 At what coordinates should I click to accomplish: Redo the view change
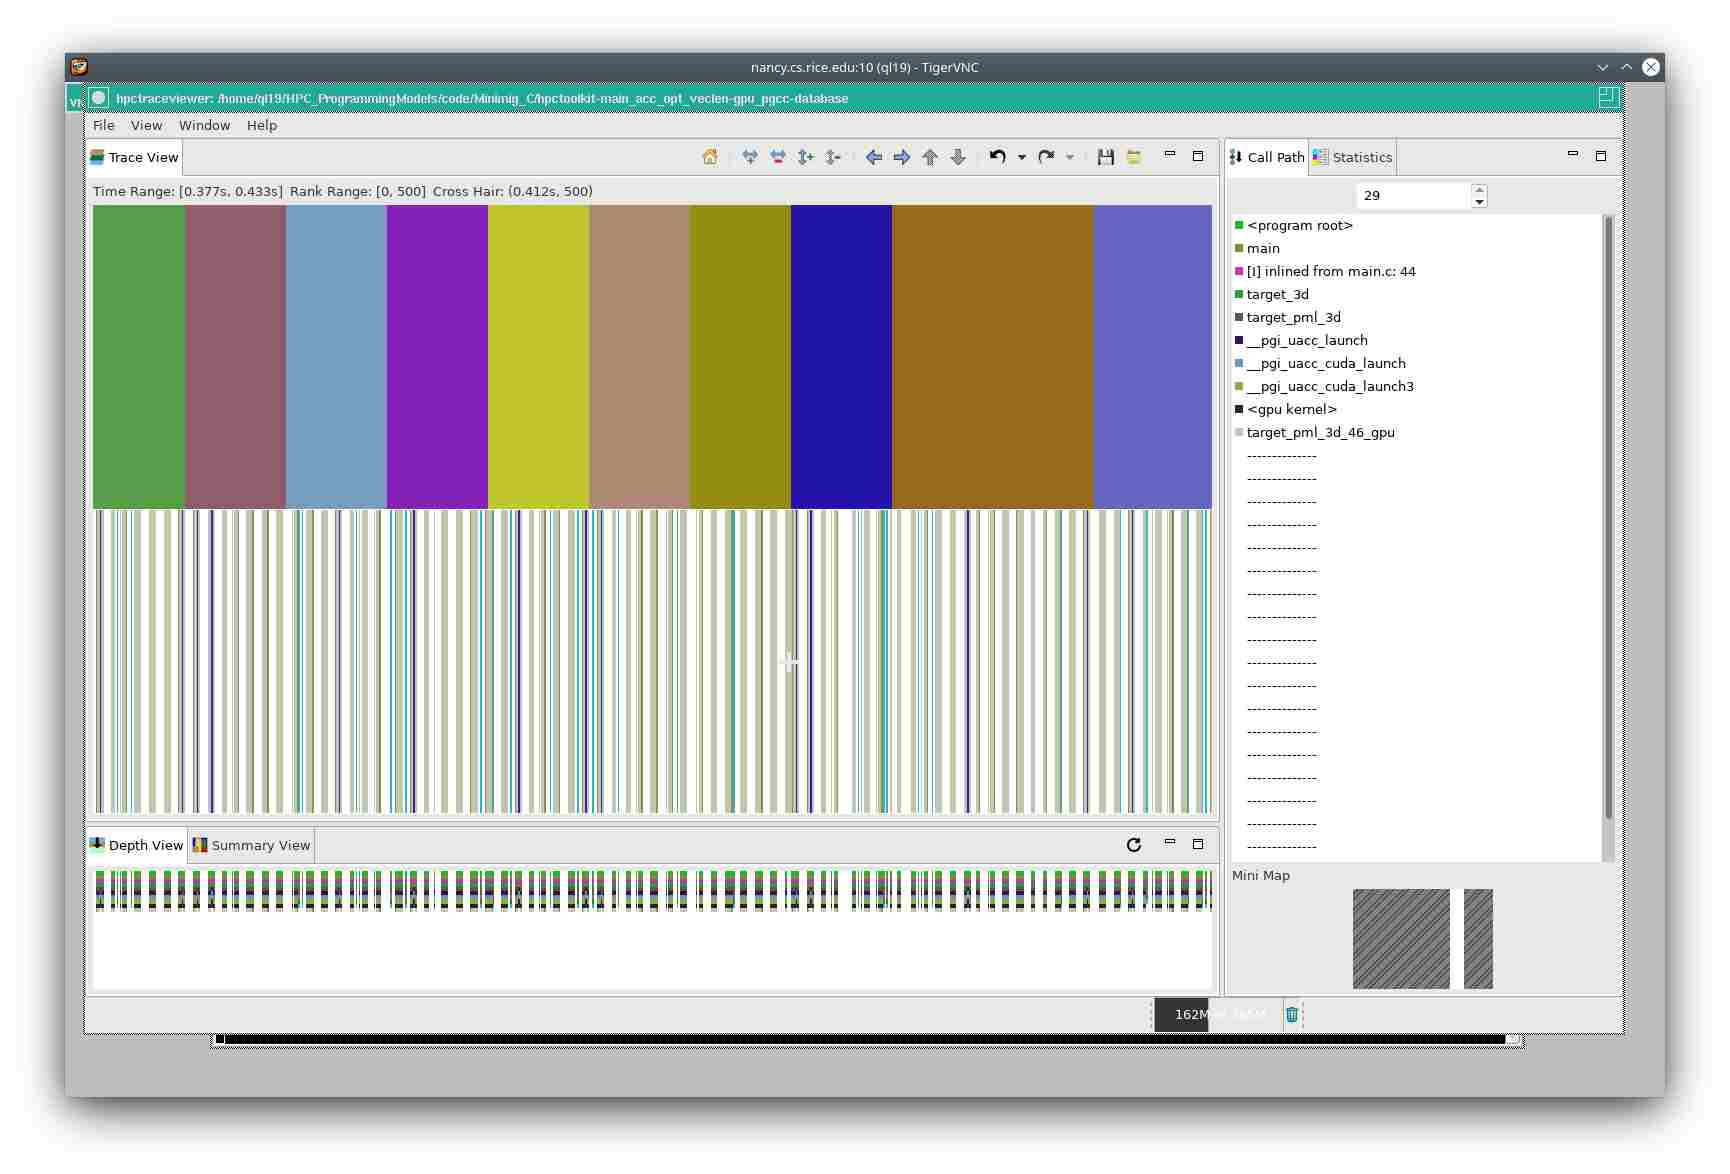(x=1046, y=157)
